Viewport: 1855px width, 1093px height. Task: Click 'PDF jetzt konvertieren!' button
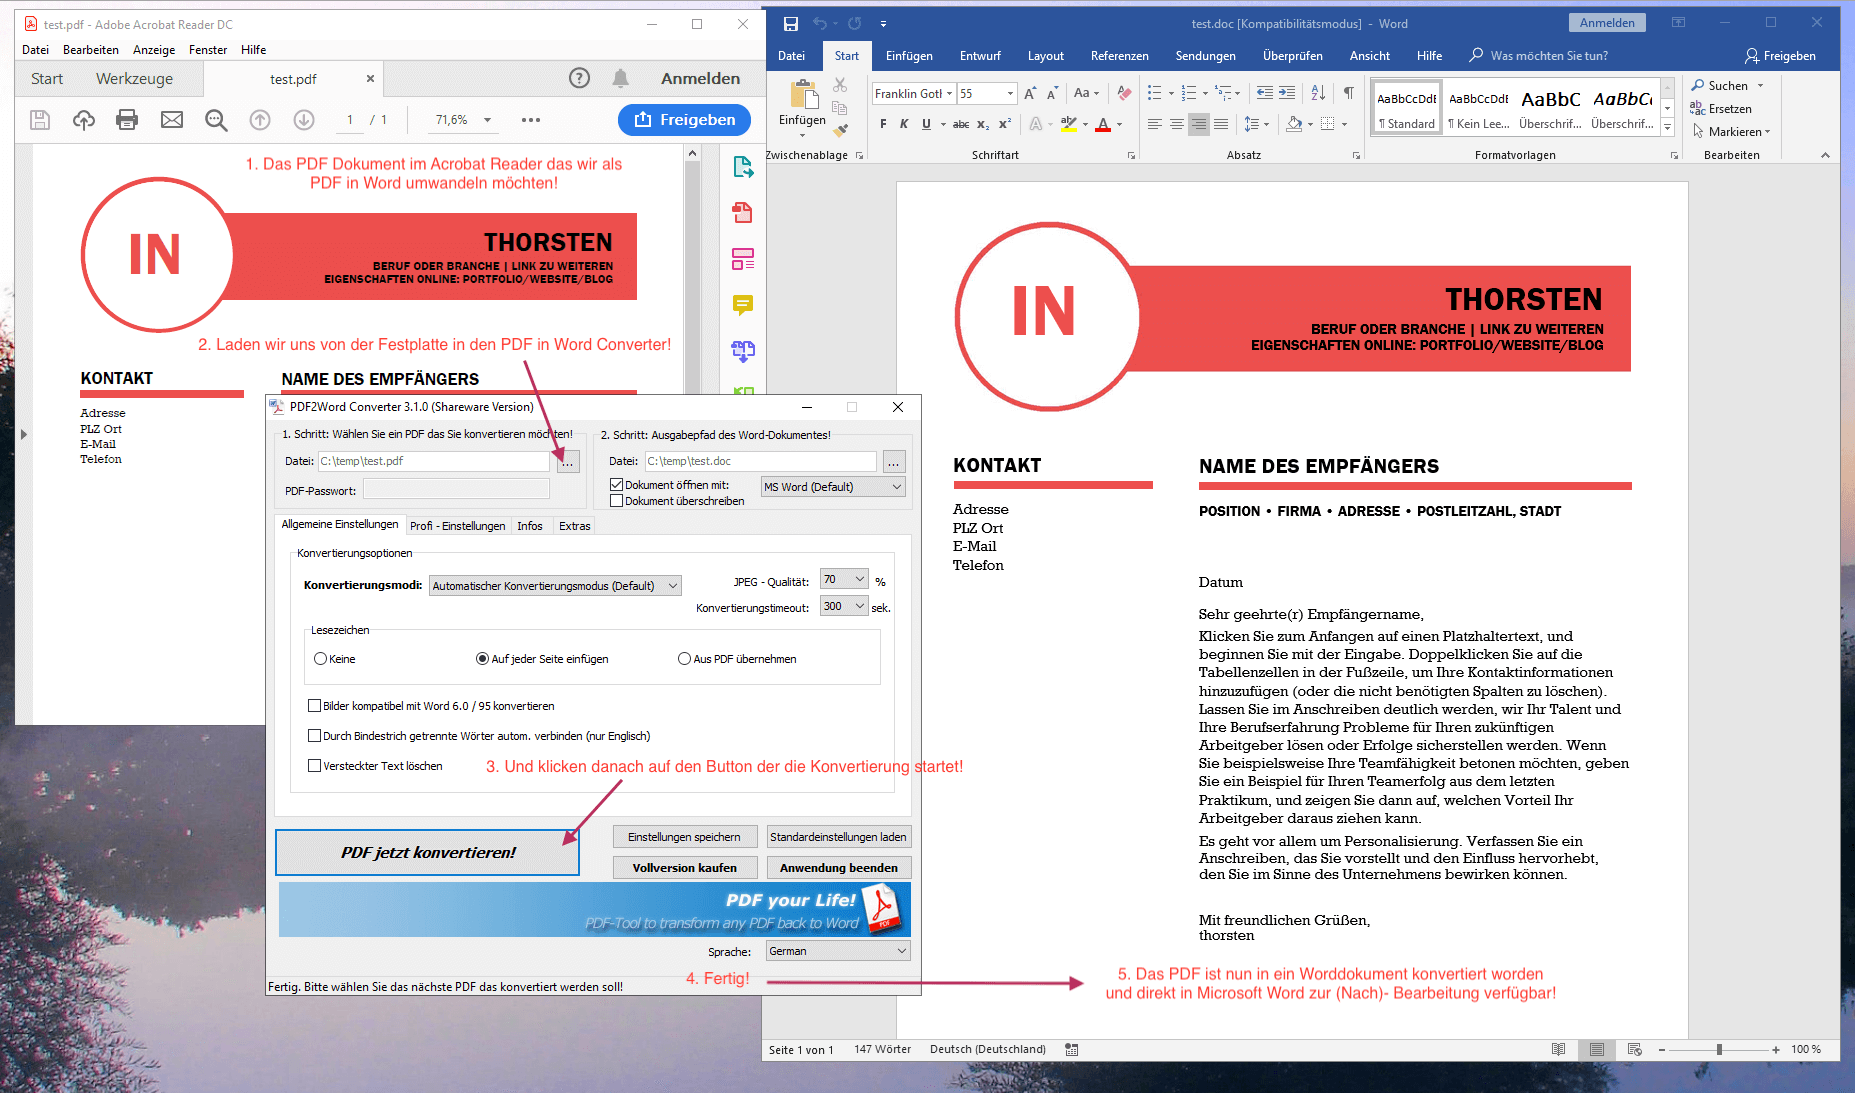[428, 852]
